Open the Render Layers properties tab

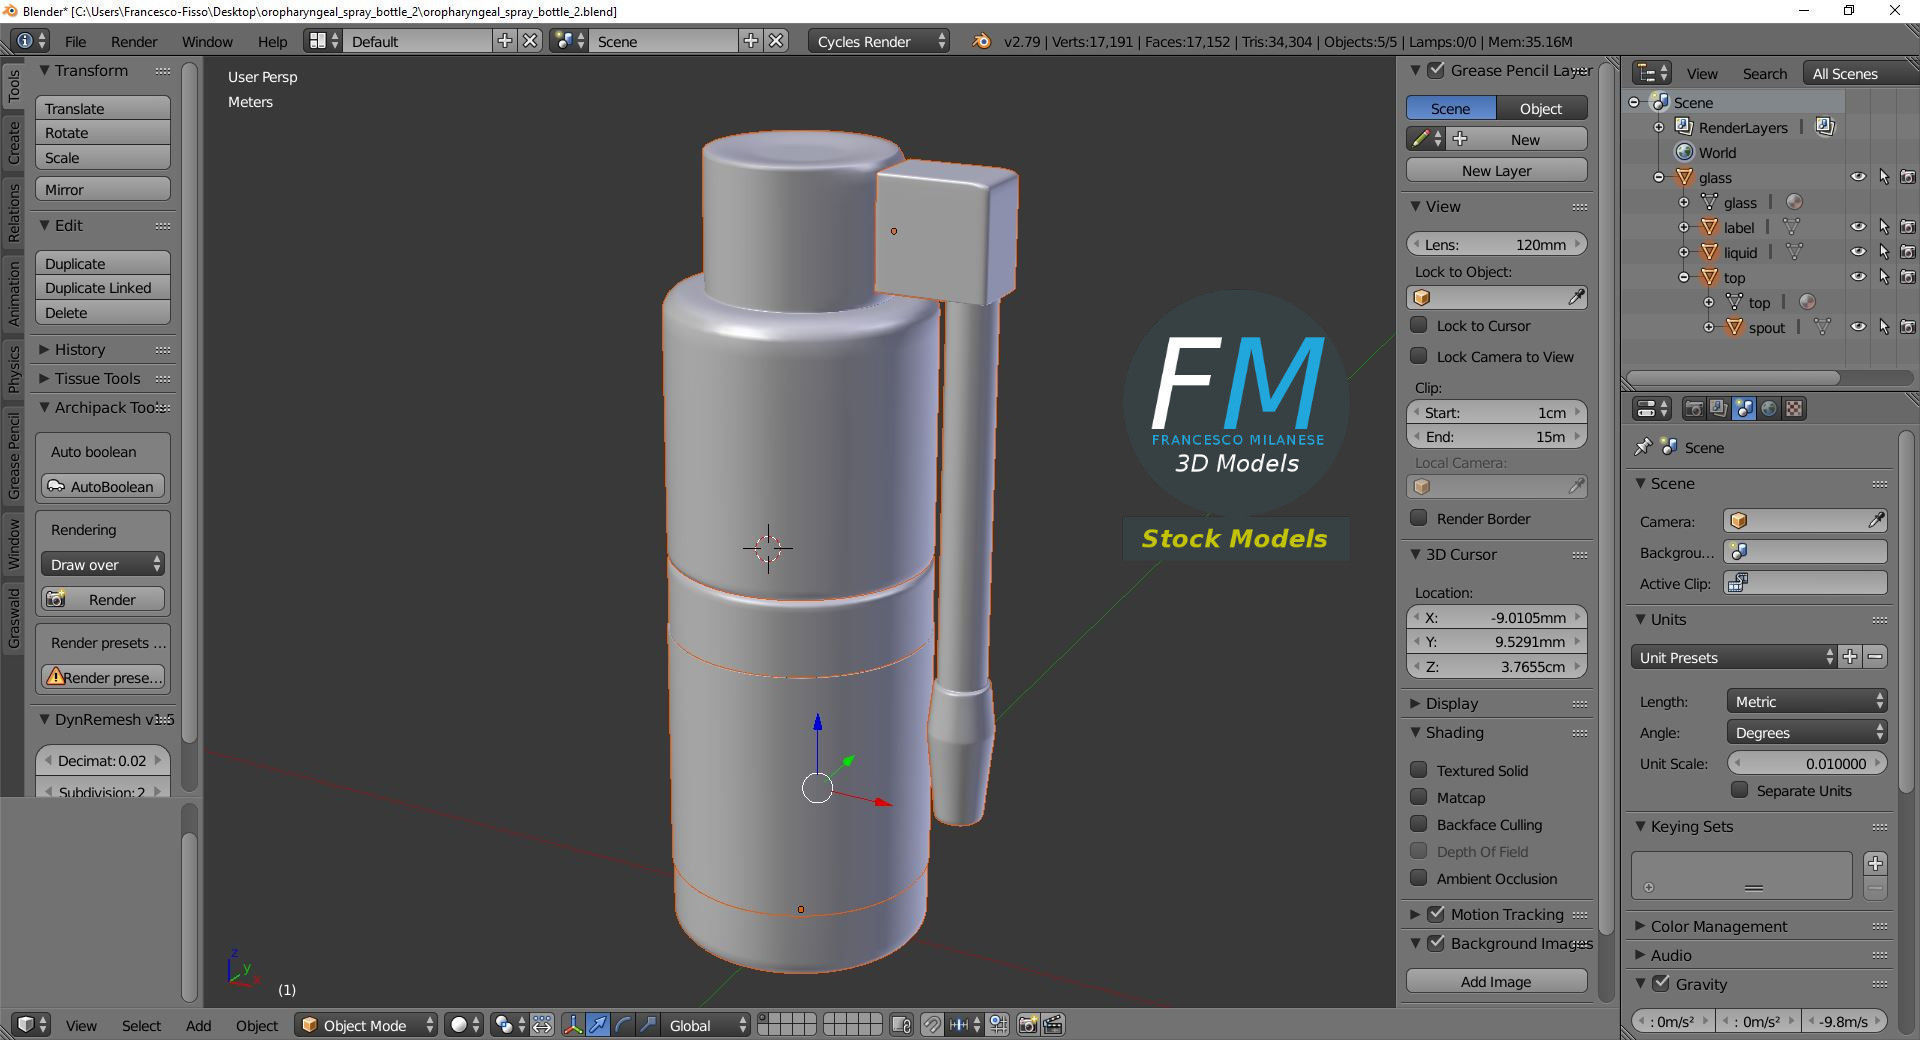tap(1718, 408)
